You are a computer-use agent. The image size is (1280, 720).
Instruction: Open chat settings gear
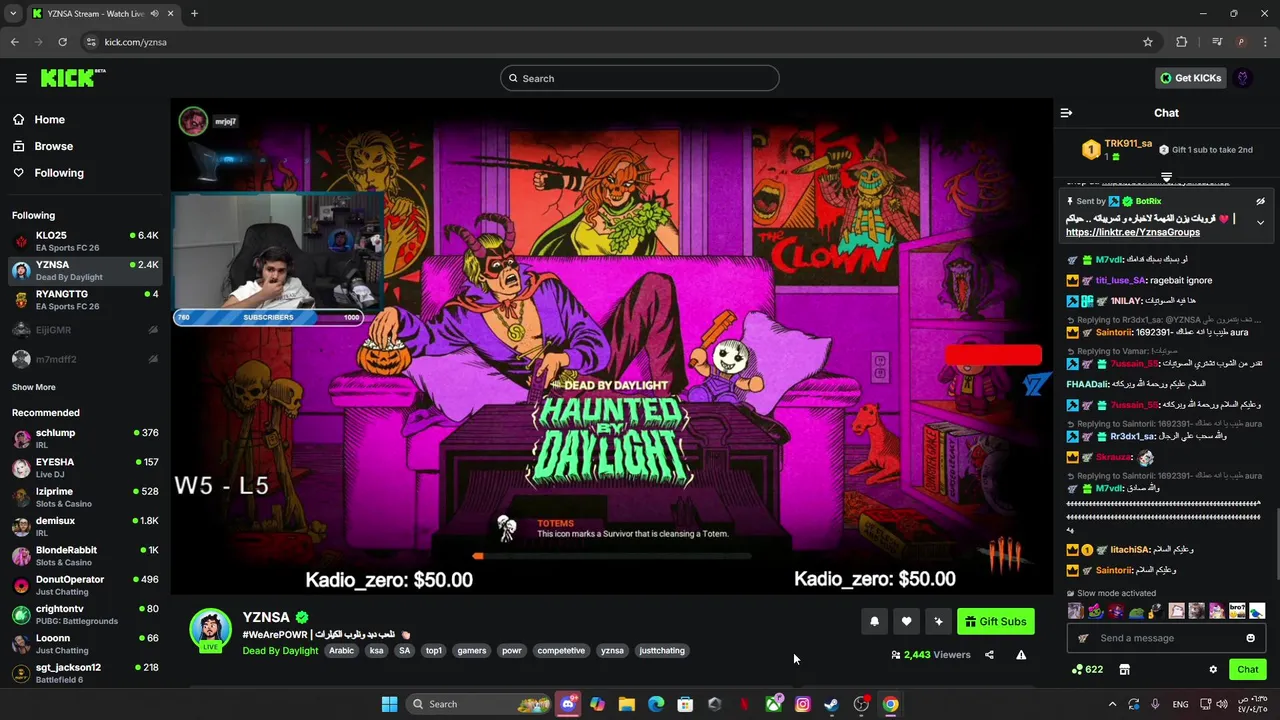point(1213,669)
